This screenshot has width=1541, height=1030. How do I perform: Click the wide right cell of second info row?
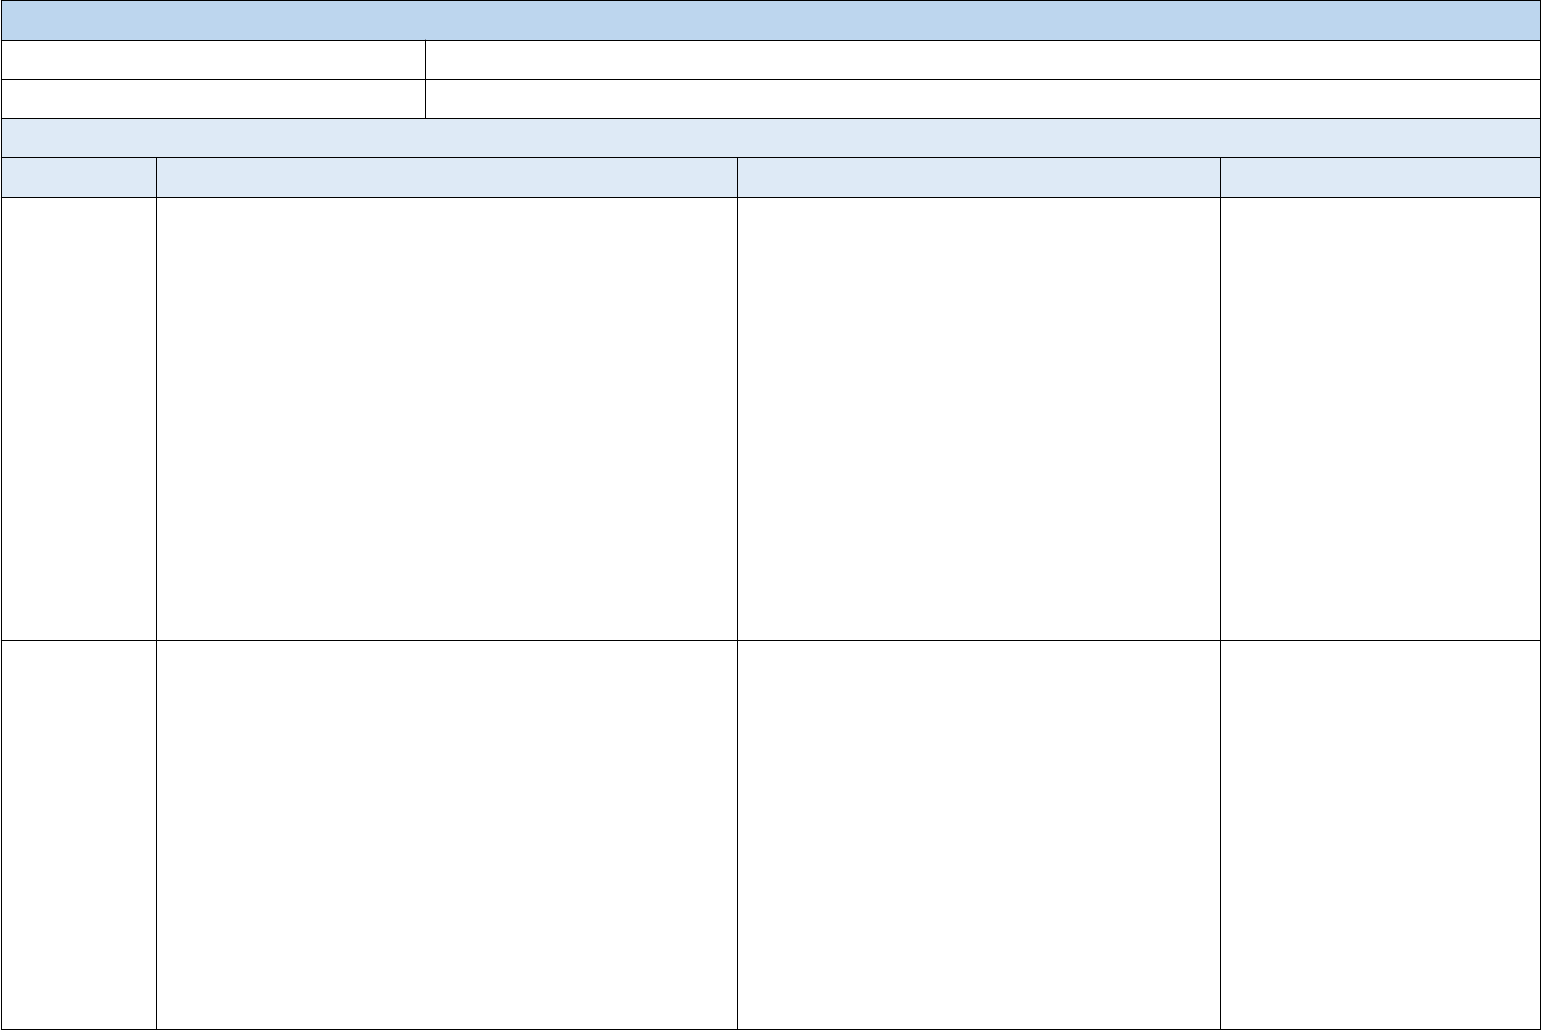click(x=982, y=99)
